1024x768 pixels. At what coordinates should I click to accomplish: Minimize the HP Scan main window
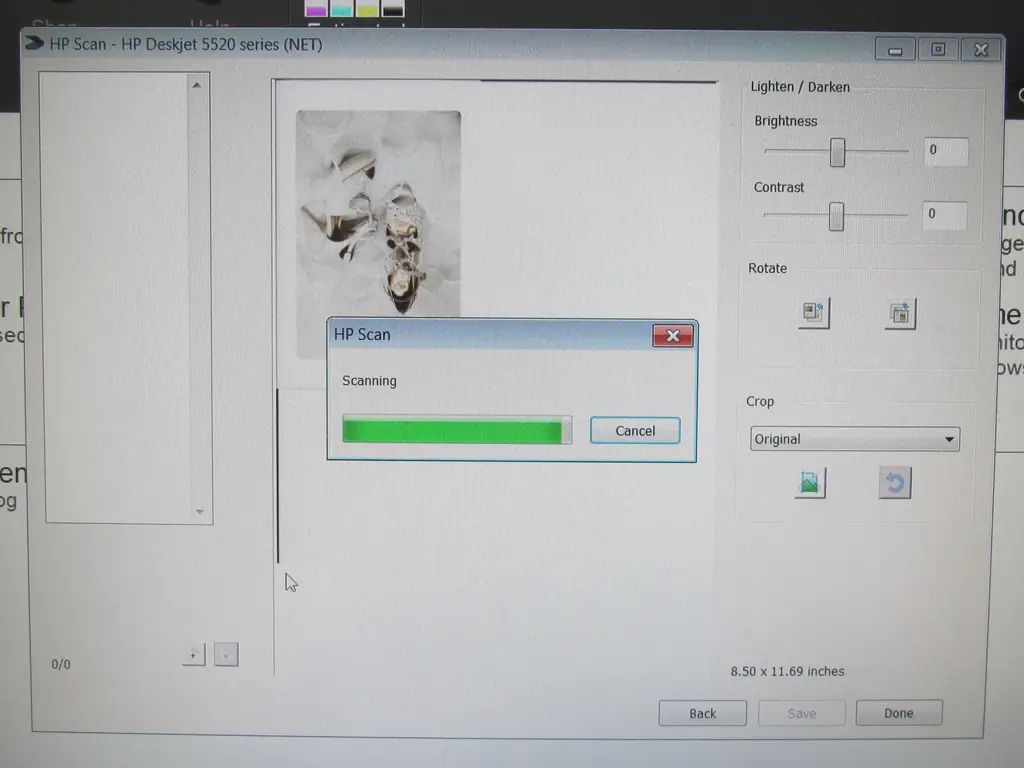click(895, 50)
